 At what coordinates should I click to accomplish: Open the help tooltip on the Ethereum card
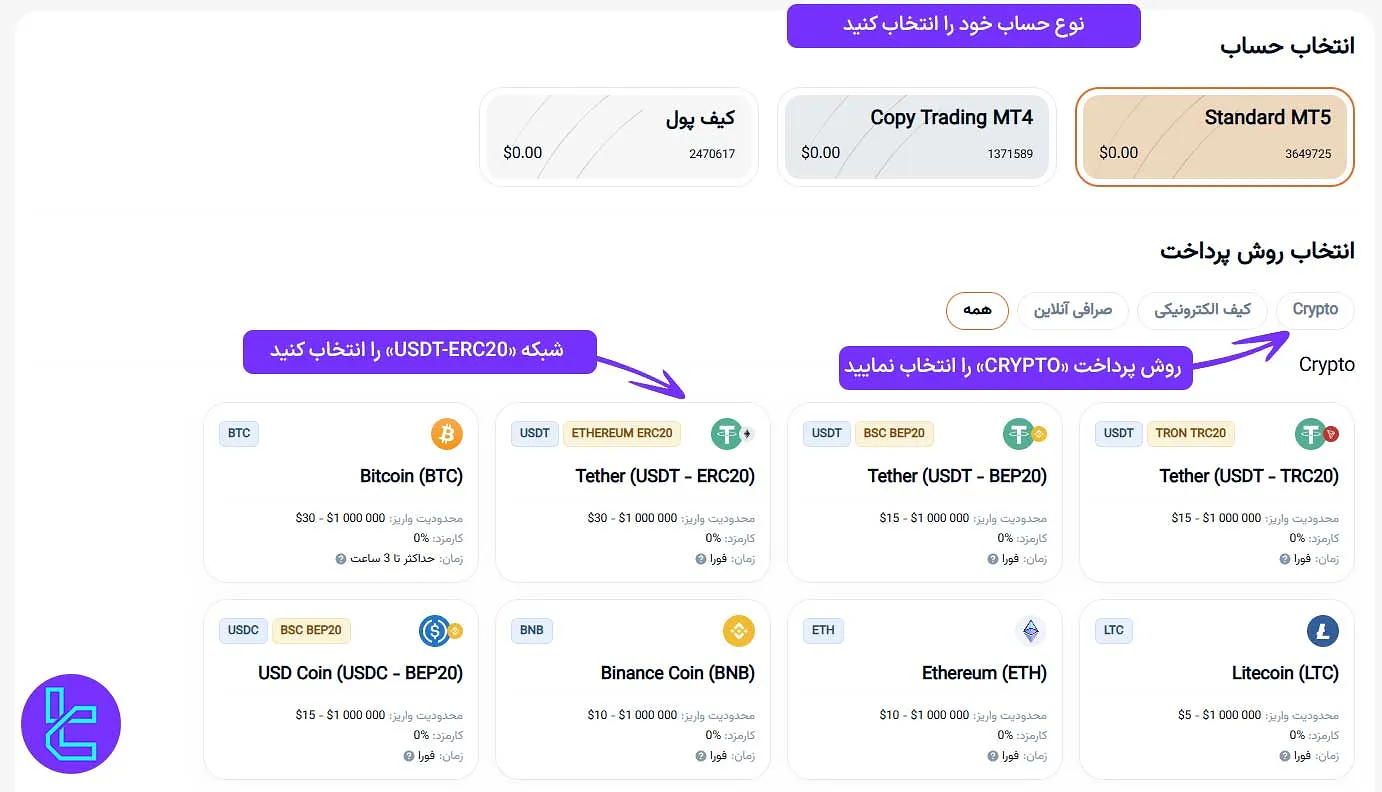click(x=992, y=755)
